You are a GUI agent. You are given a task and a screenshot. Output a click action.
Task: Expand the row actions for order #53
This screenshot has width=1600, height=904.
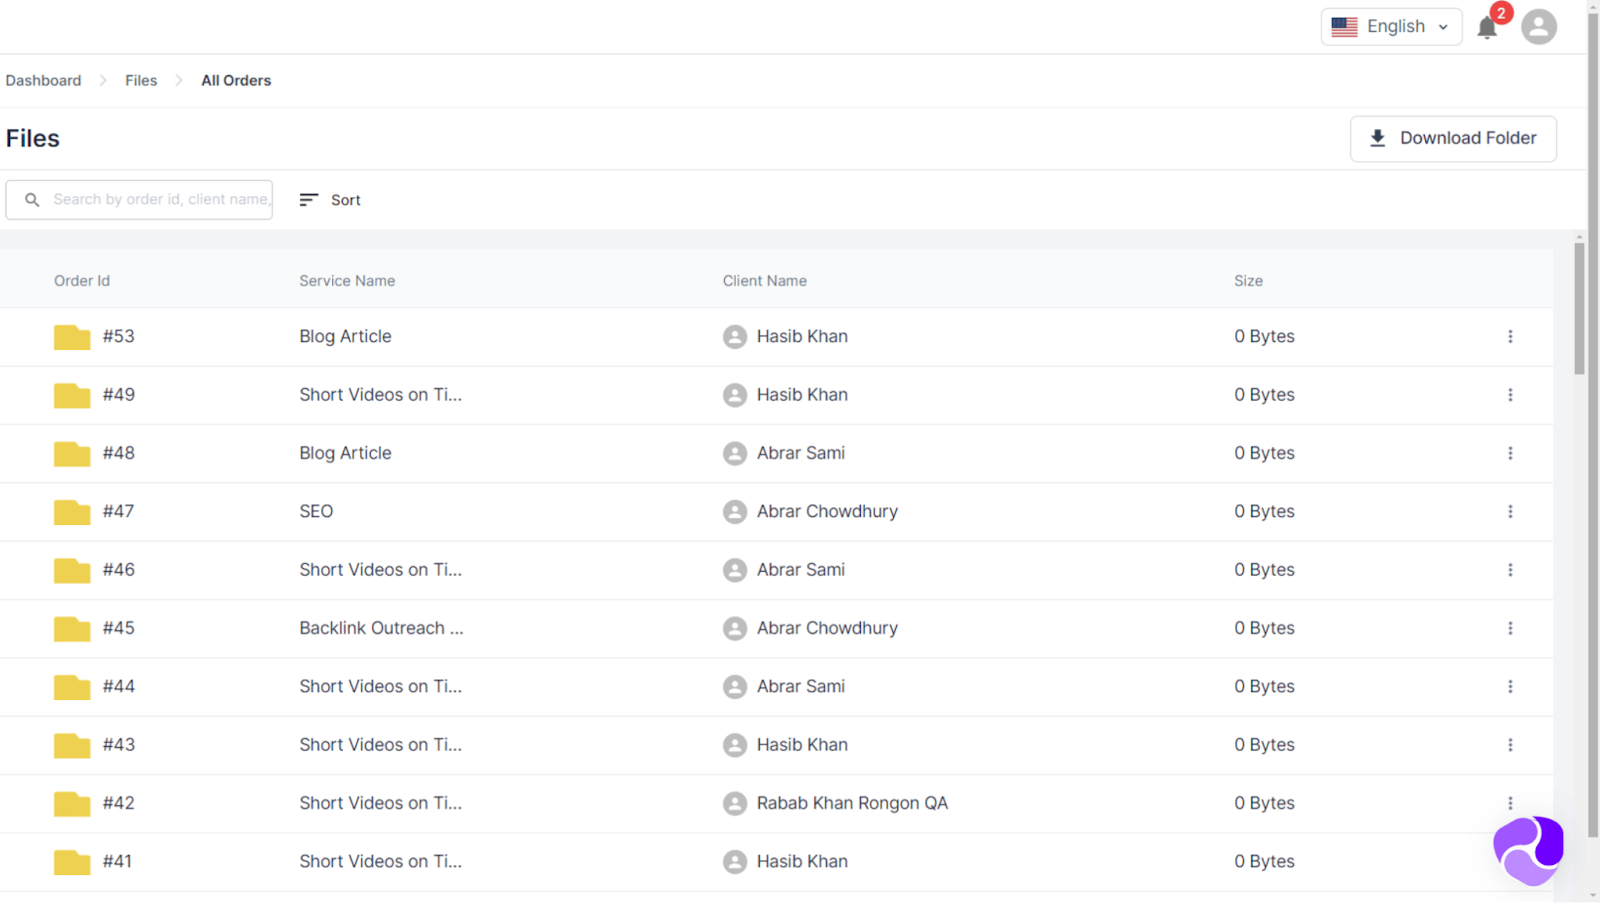click(x=1510, y=337)
